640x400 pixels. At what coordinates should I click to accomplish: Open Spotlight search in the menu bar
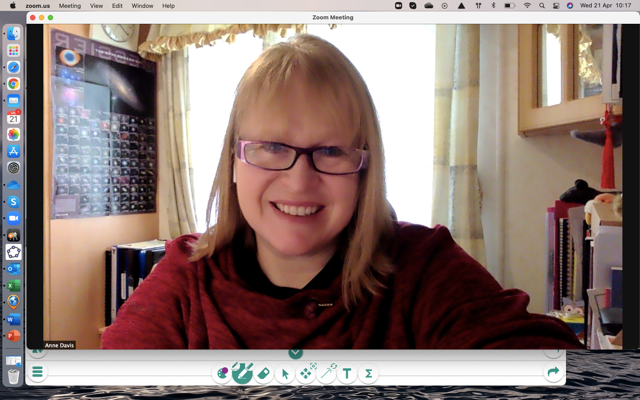point(544,6)
